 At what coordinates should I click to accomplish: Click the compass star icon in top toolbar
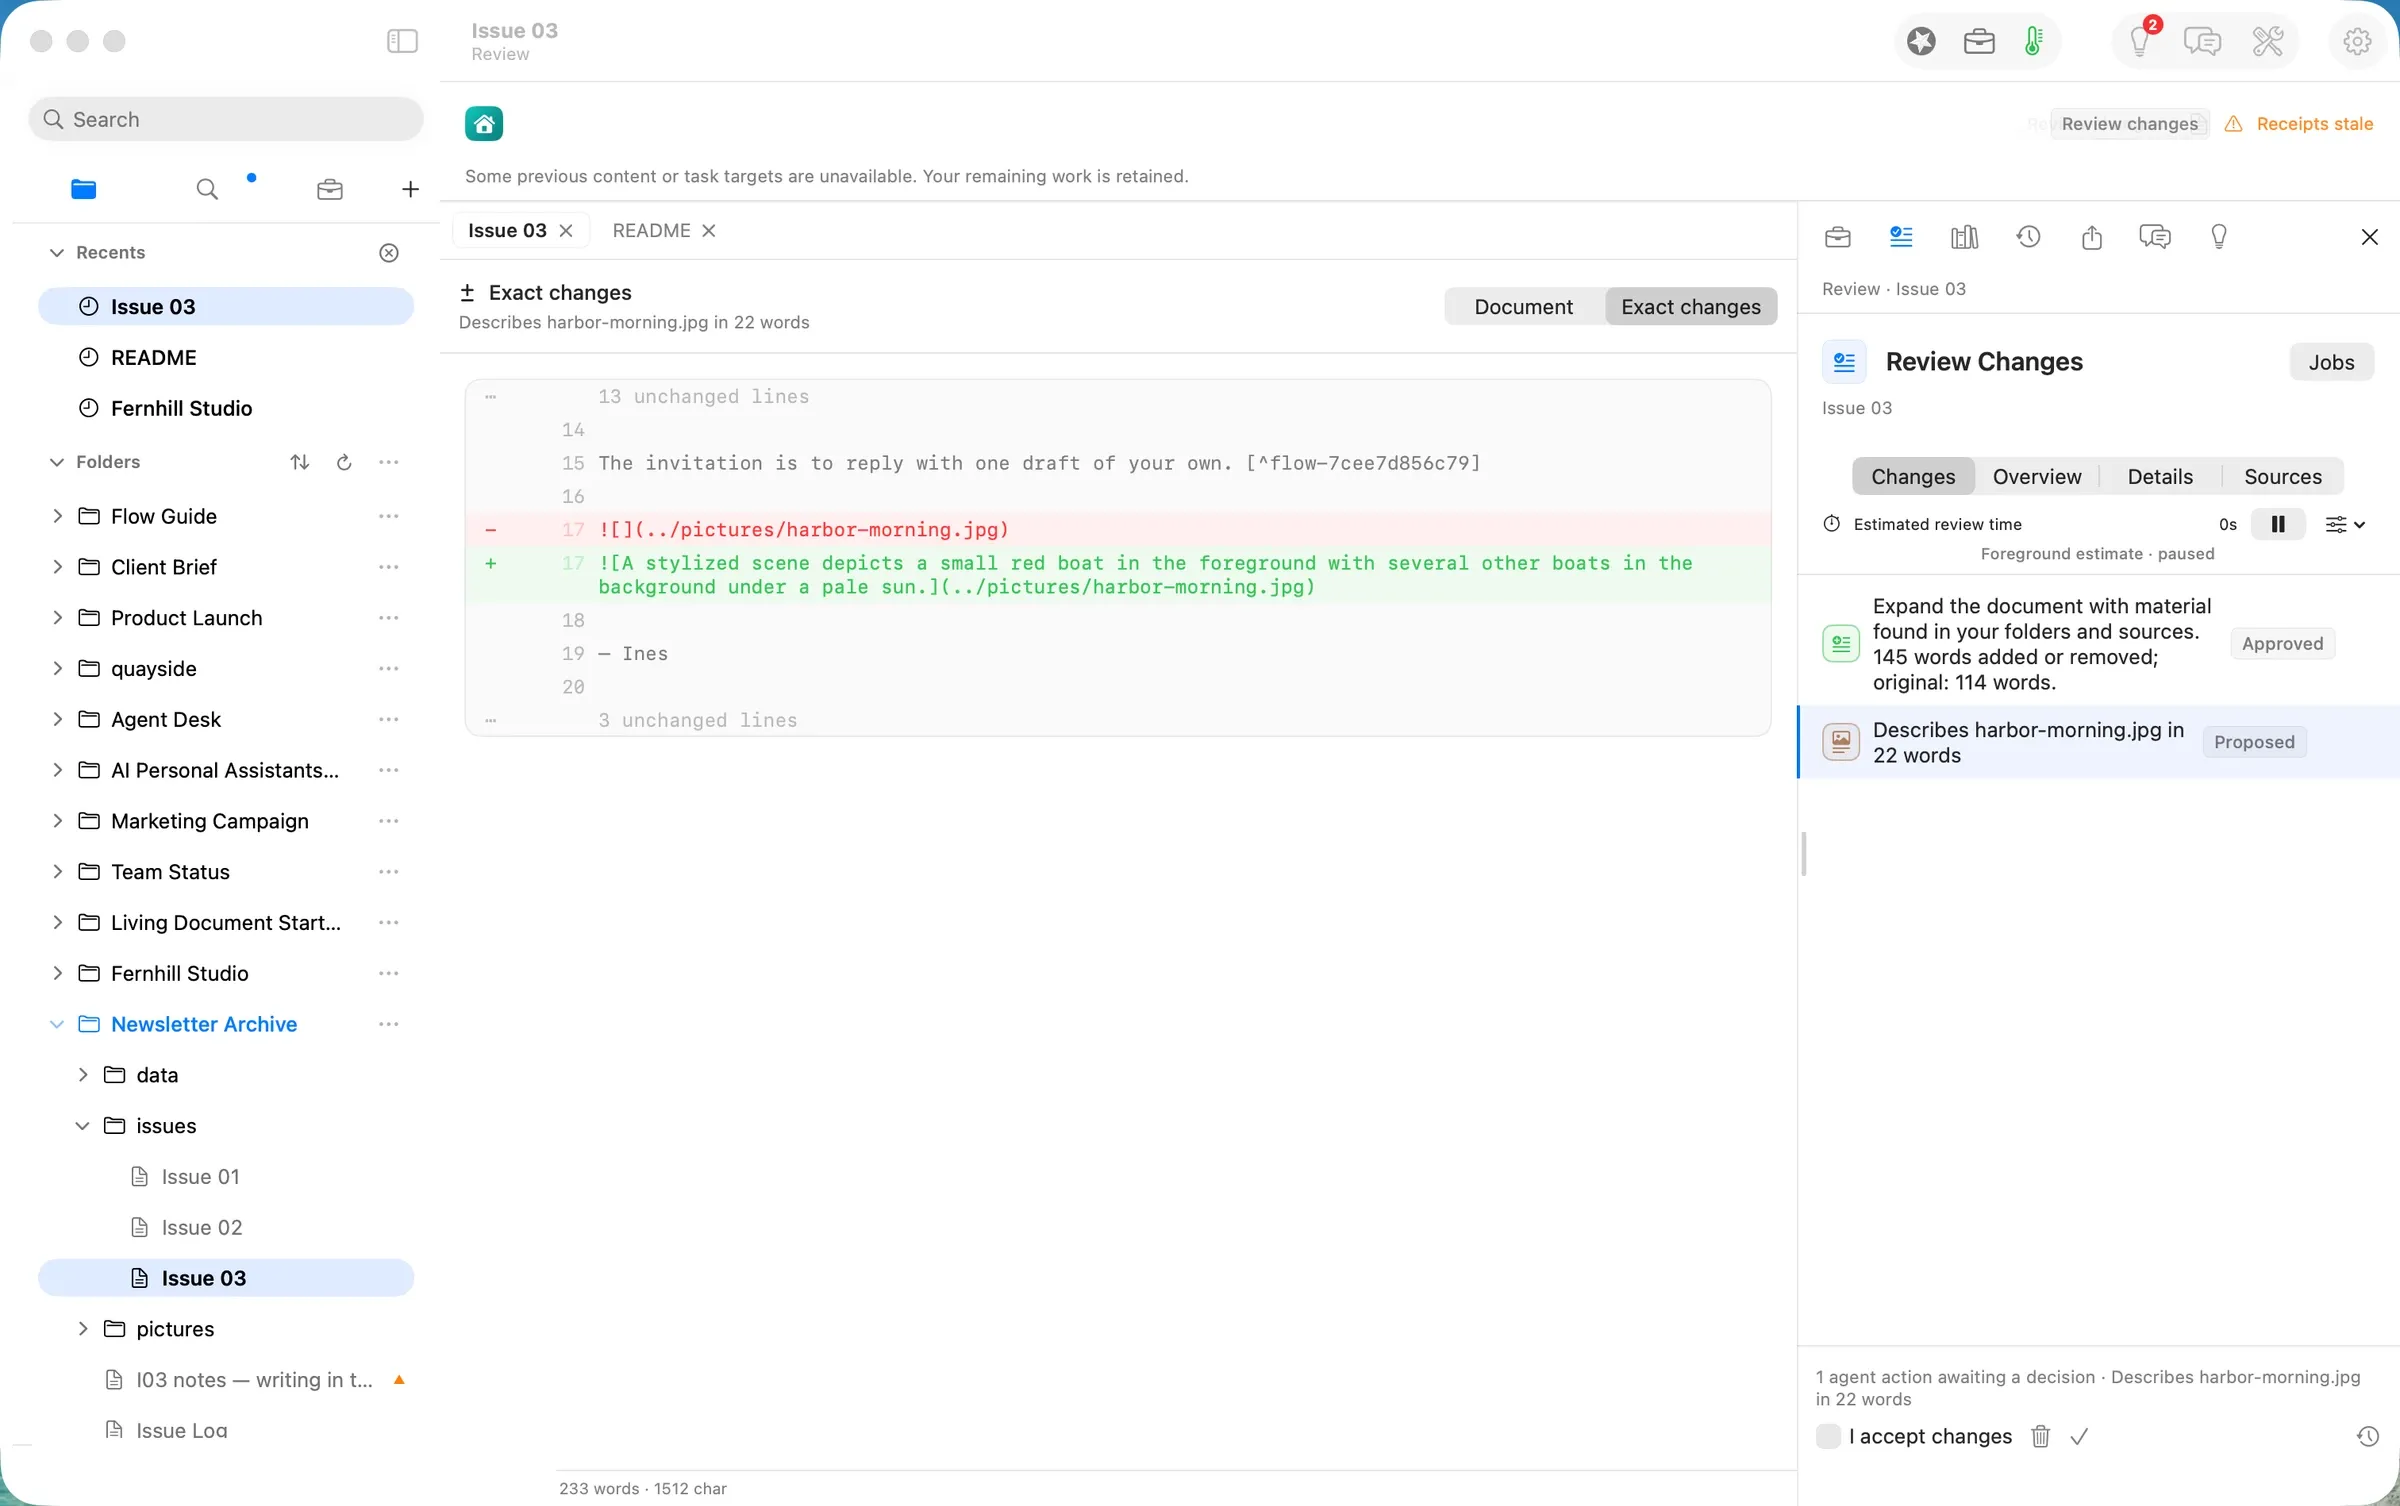coord(1921,41)
